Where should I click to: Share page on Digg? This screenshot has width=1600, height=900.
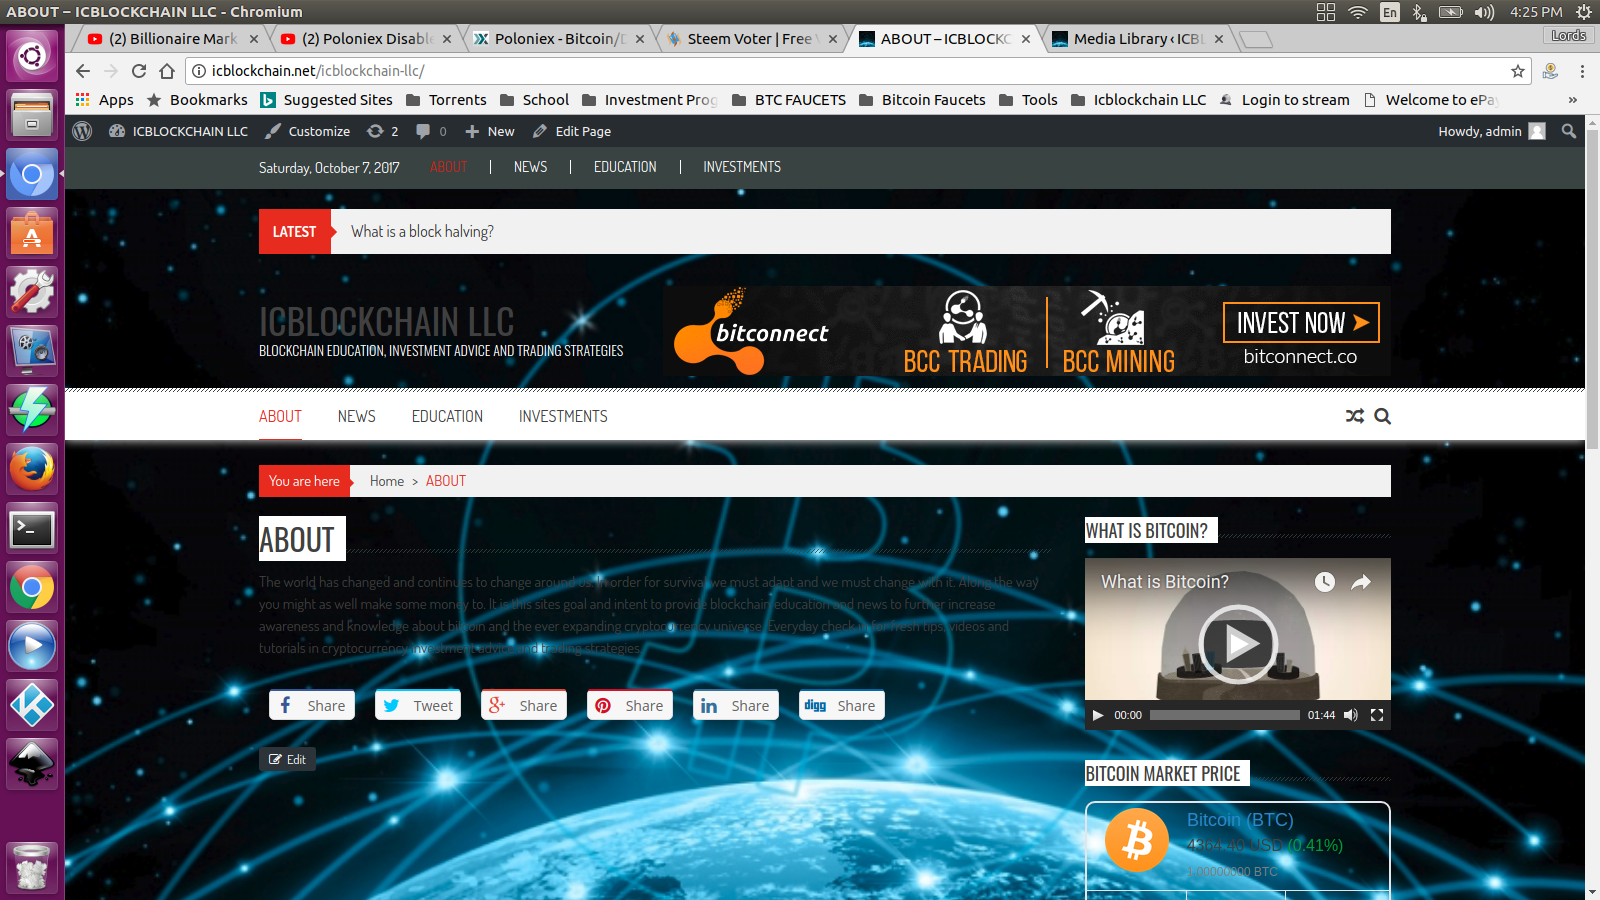[x=842, y=705]
